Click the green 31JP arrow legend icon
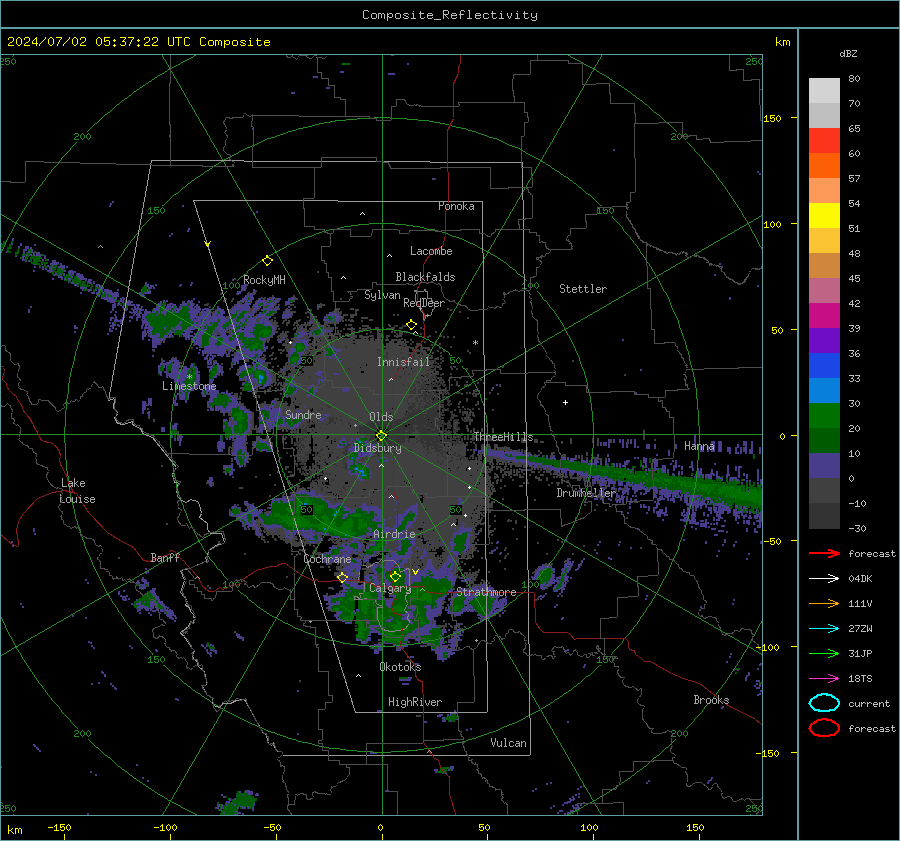900x841 pixels. pyautogui.click(x=824, y=653)
